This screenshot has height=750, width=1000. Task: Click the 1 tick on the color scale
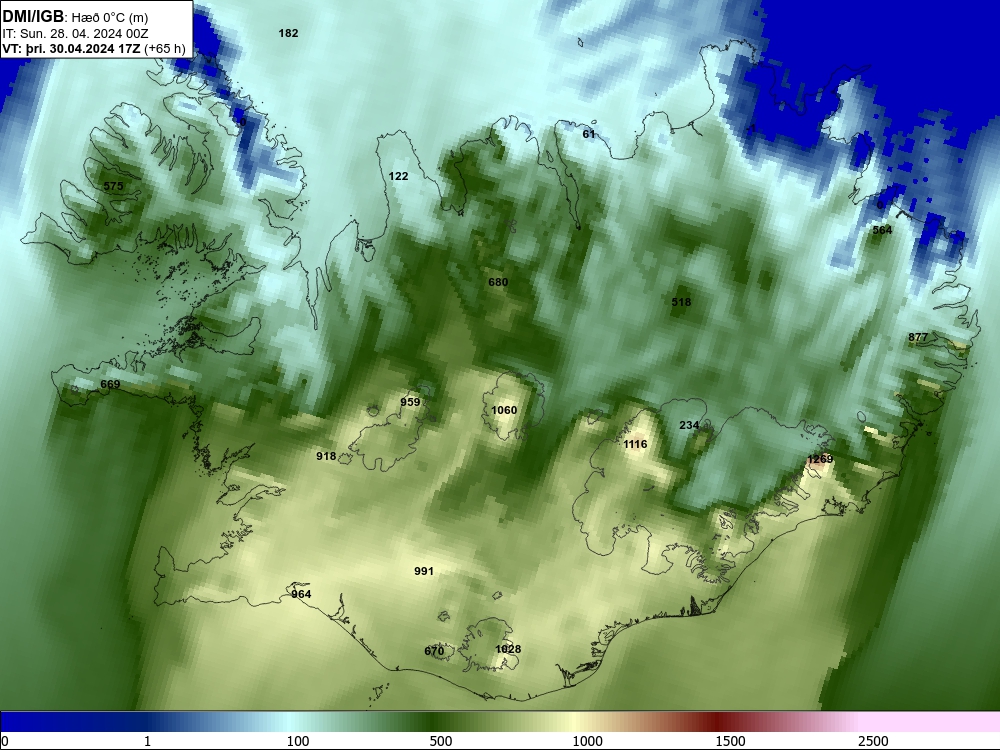point(148,741)
